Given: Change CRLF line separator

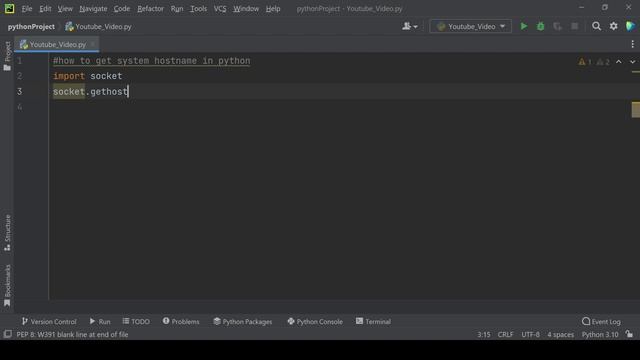Looking at the screenshot, I should tap(505, 334).
